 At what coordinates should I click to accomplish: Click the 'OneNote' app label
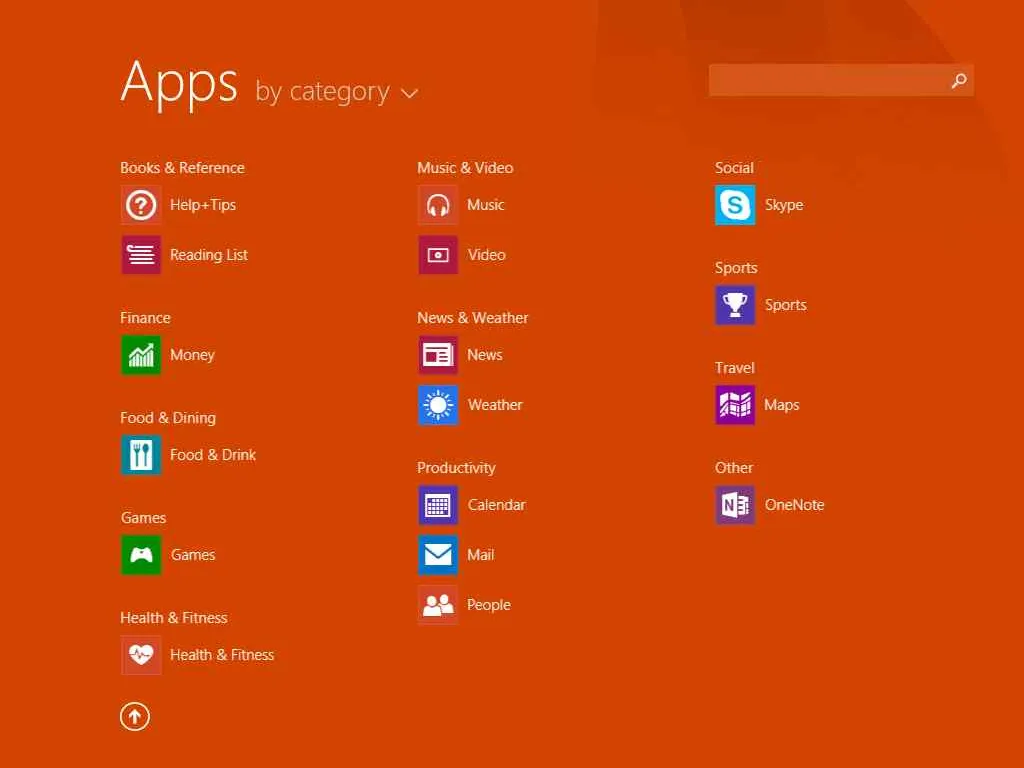coord(794,505)
